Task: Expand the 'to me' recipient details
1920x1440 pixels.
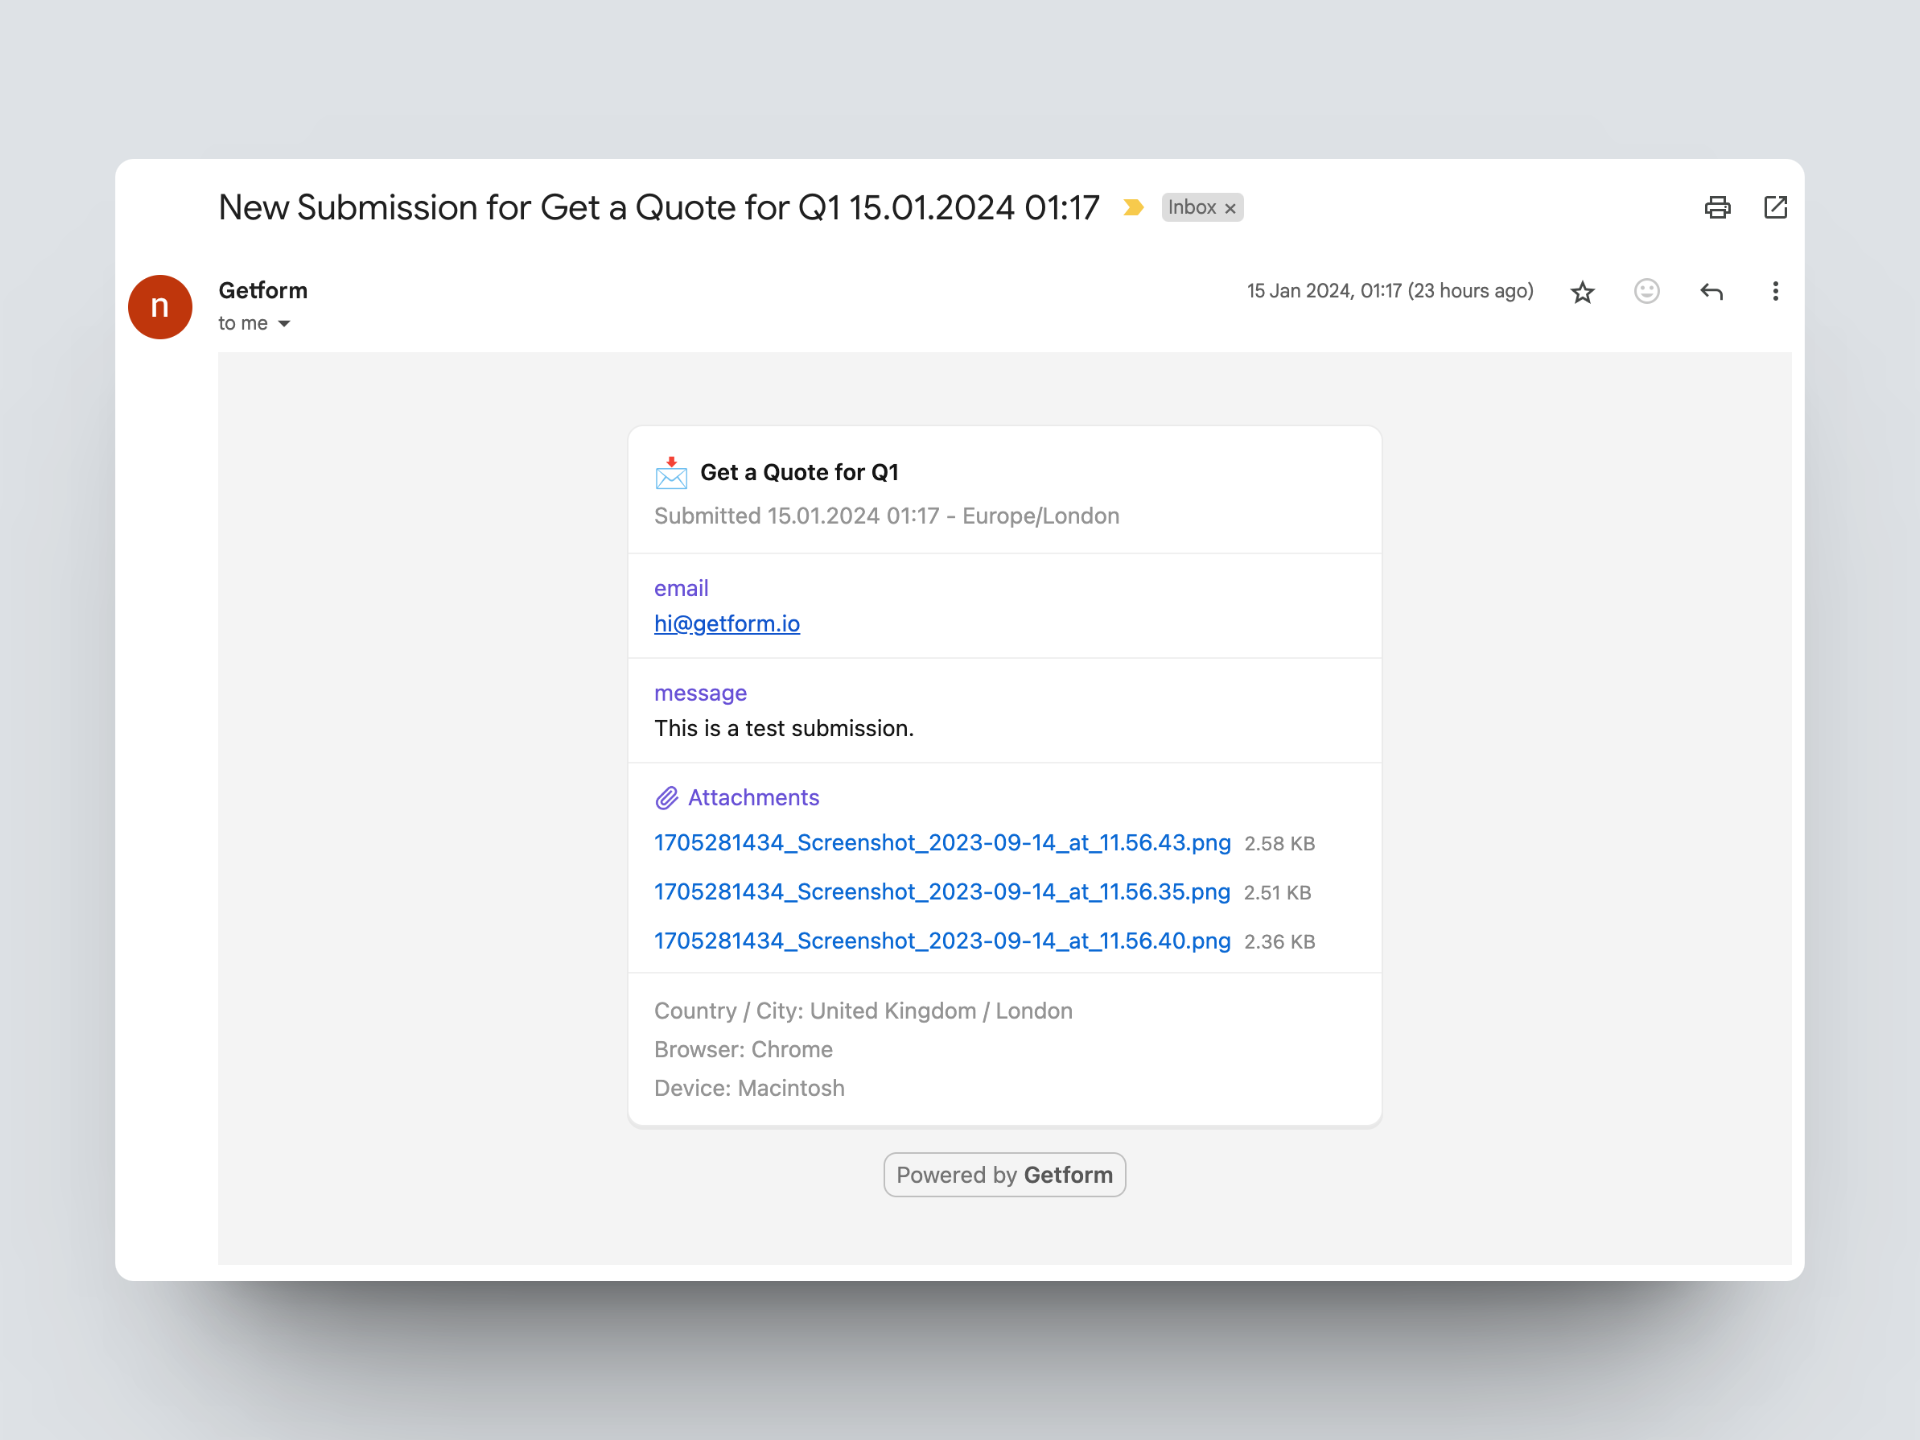Action: [284, 324]
